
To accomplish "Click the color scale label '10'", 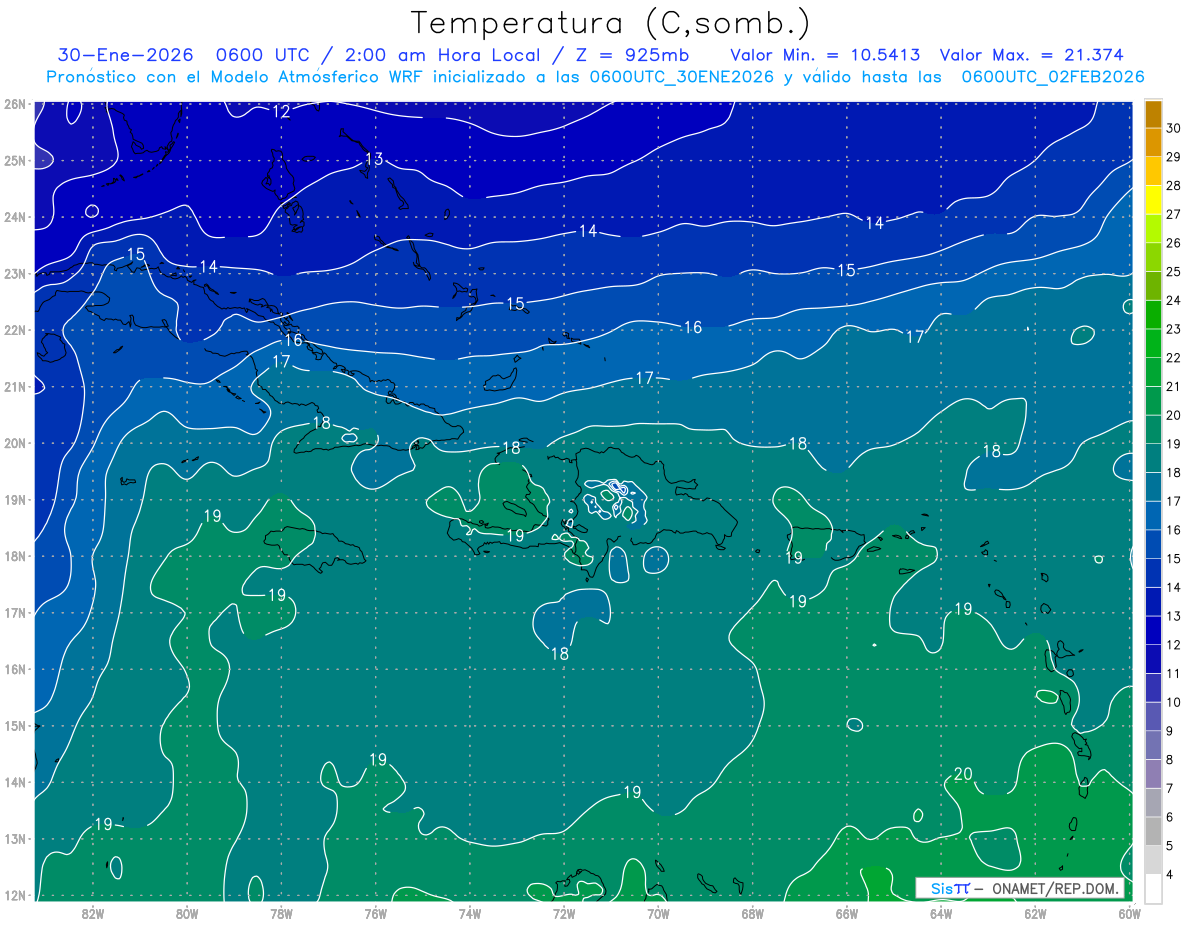I will coord(1174,702).
